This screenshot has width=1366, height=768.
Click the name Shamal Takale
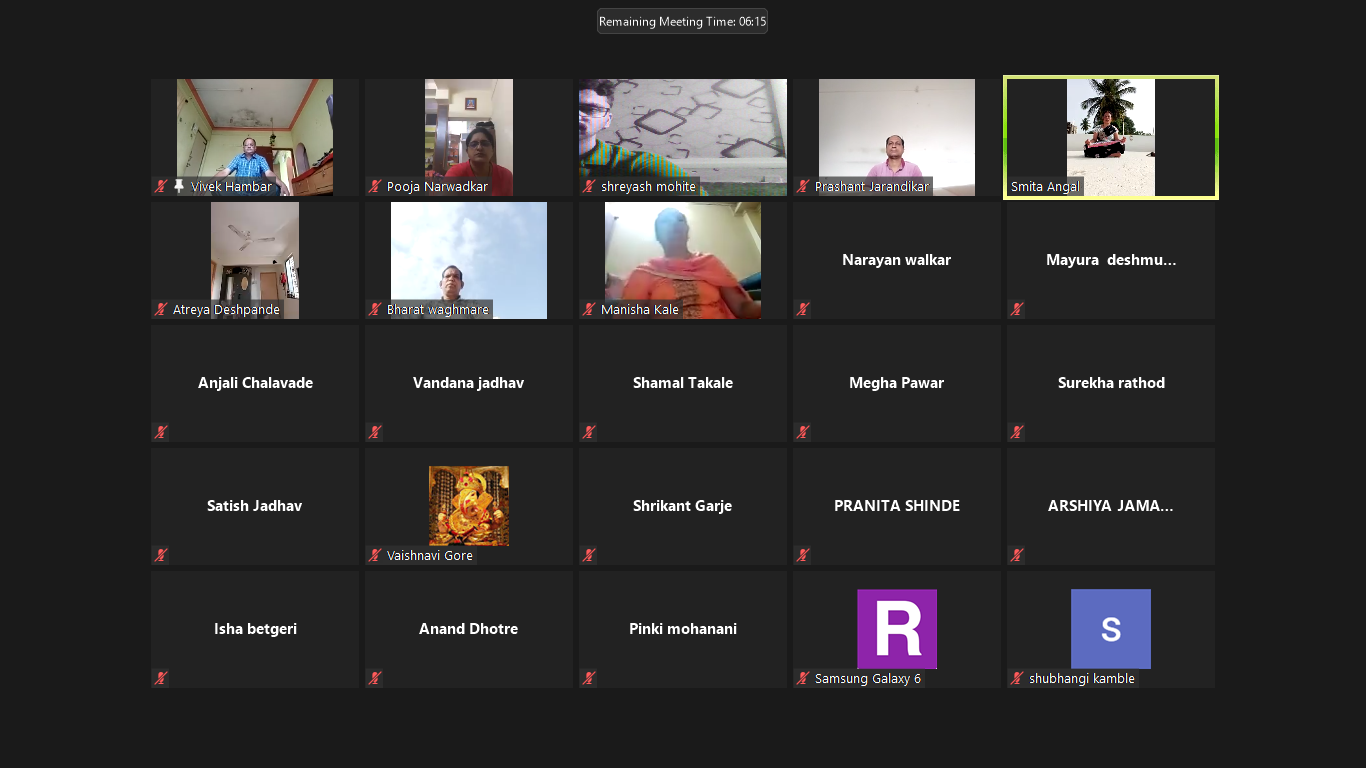point(683,383)
